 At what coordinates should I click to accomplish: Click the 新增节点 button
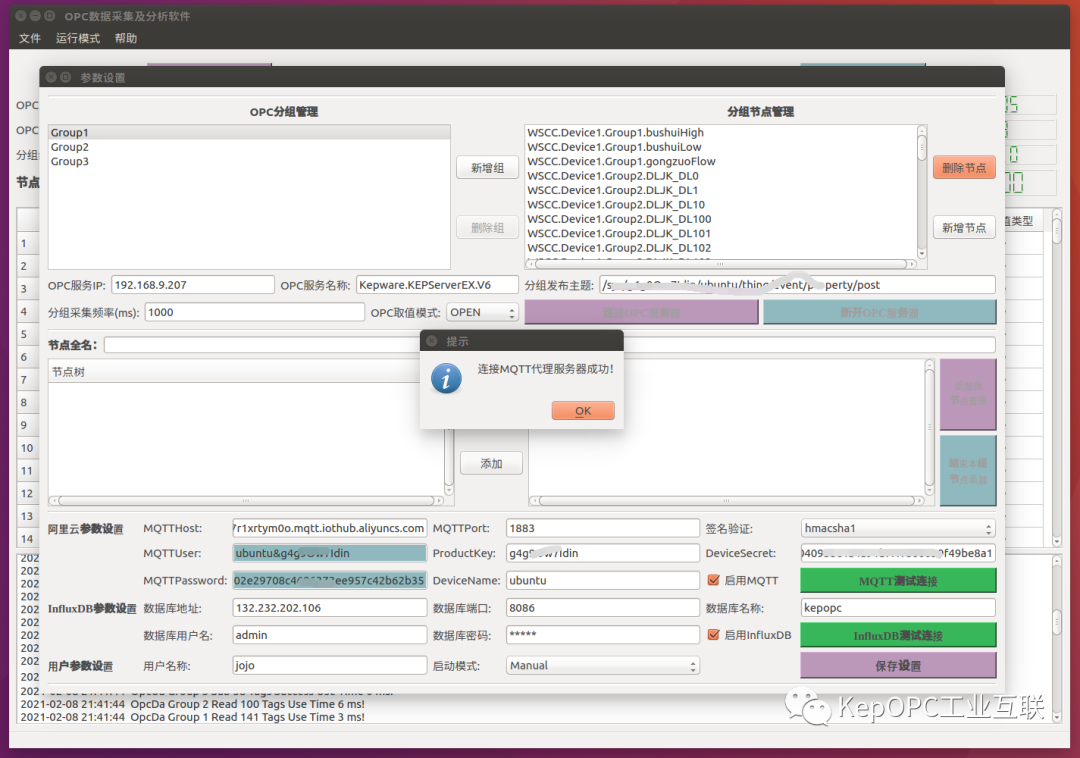coord(964,228)
